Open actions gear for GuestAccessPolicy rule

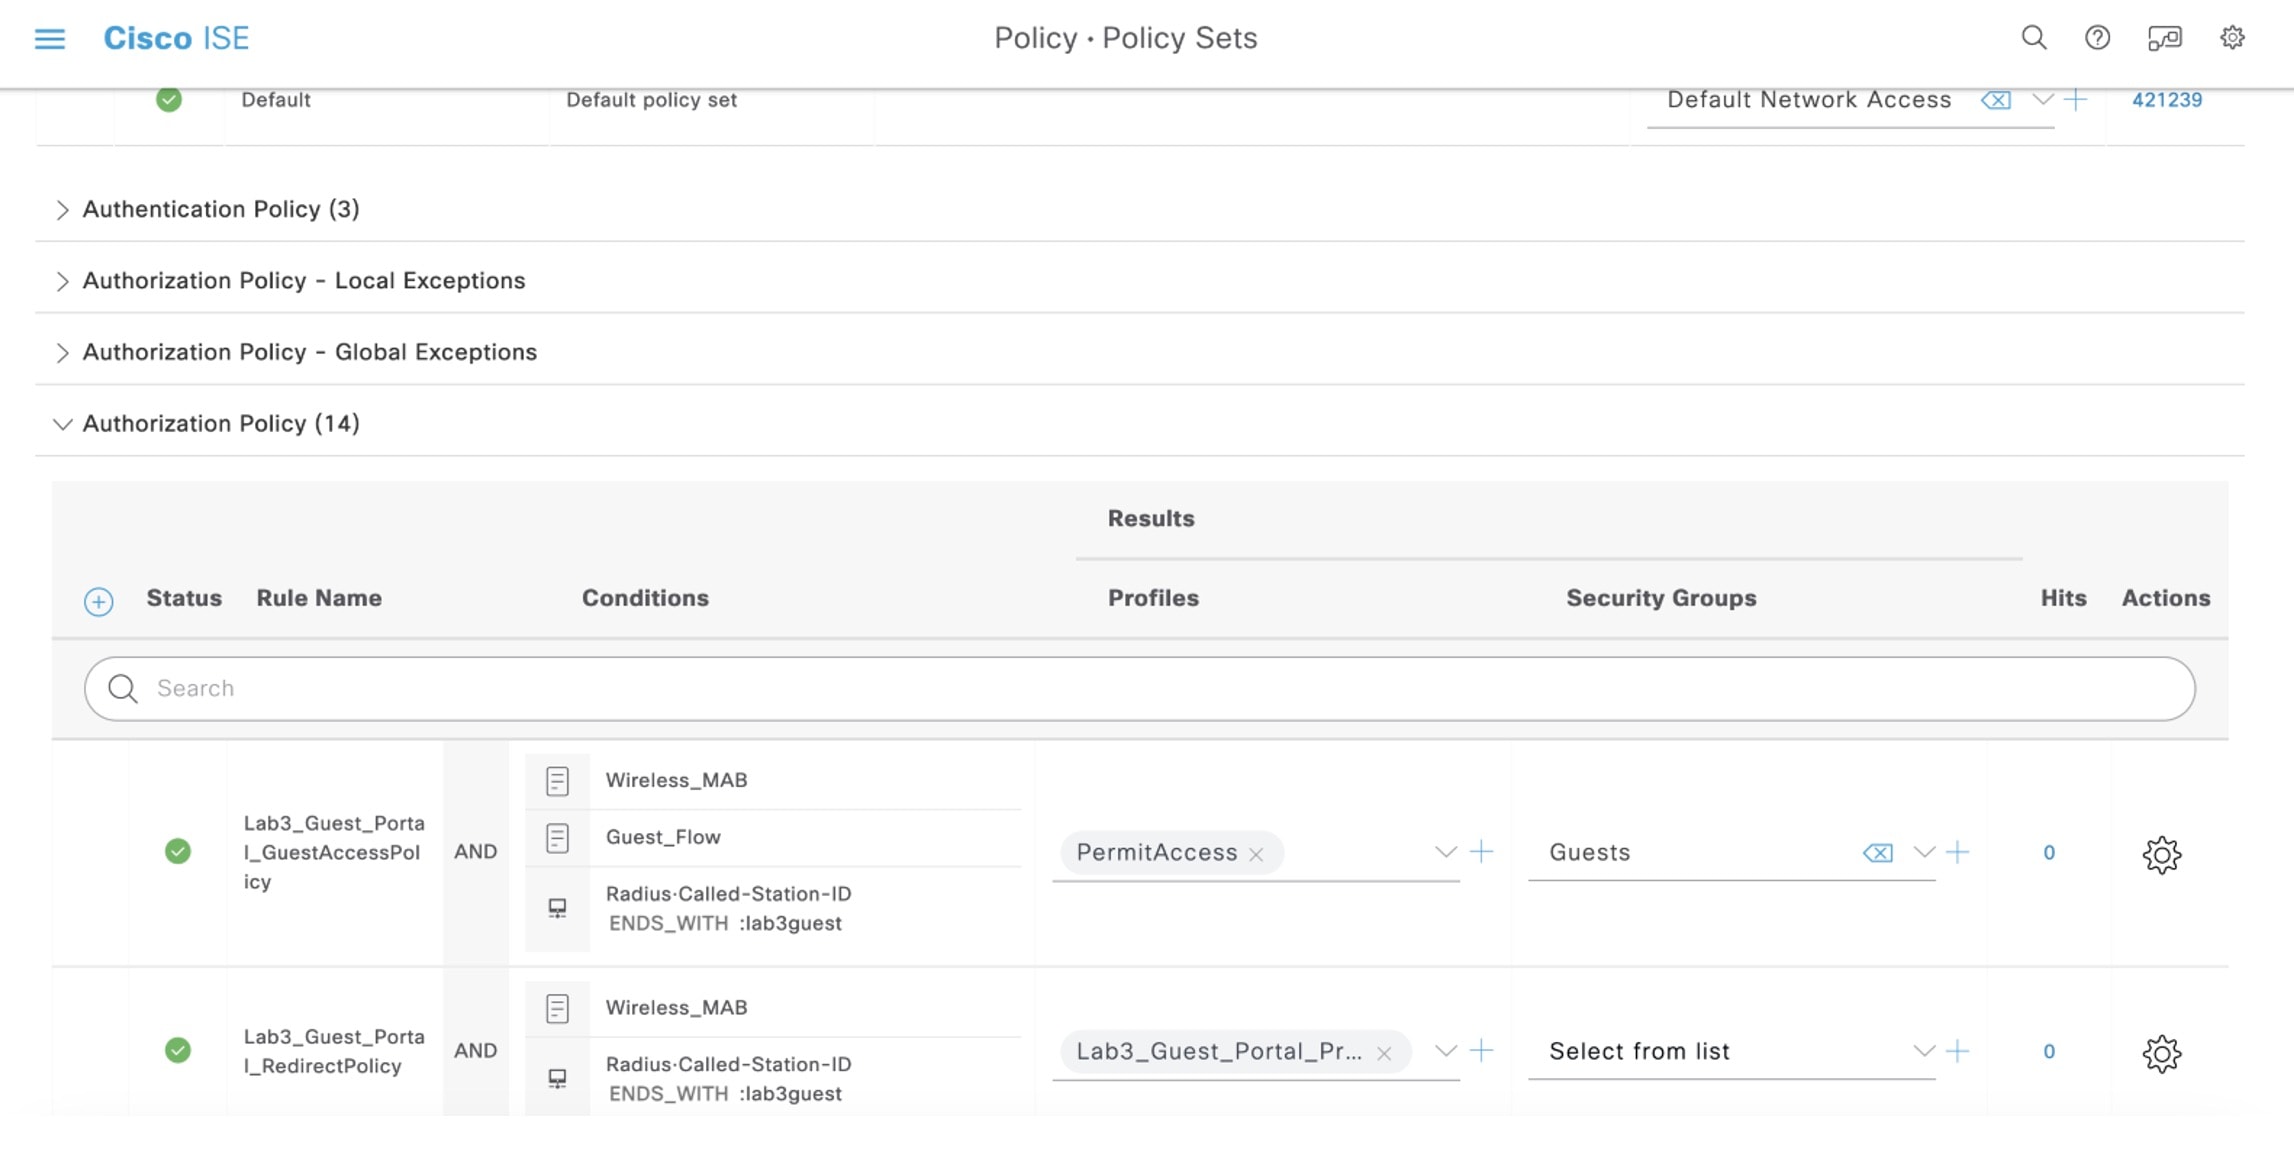pyautogui.click(x=2161, y=854)
